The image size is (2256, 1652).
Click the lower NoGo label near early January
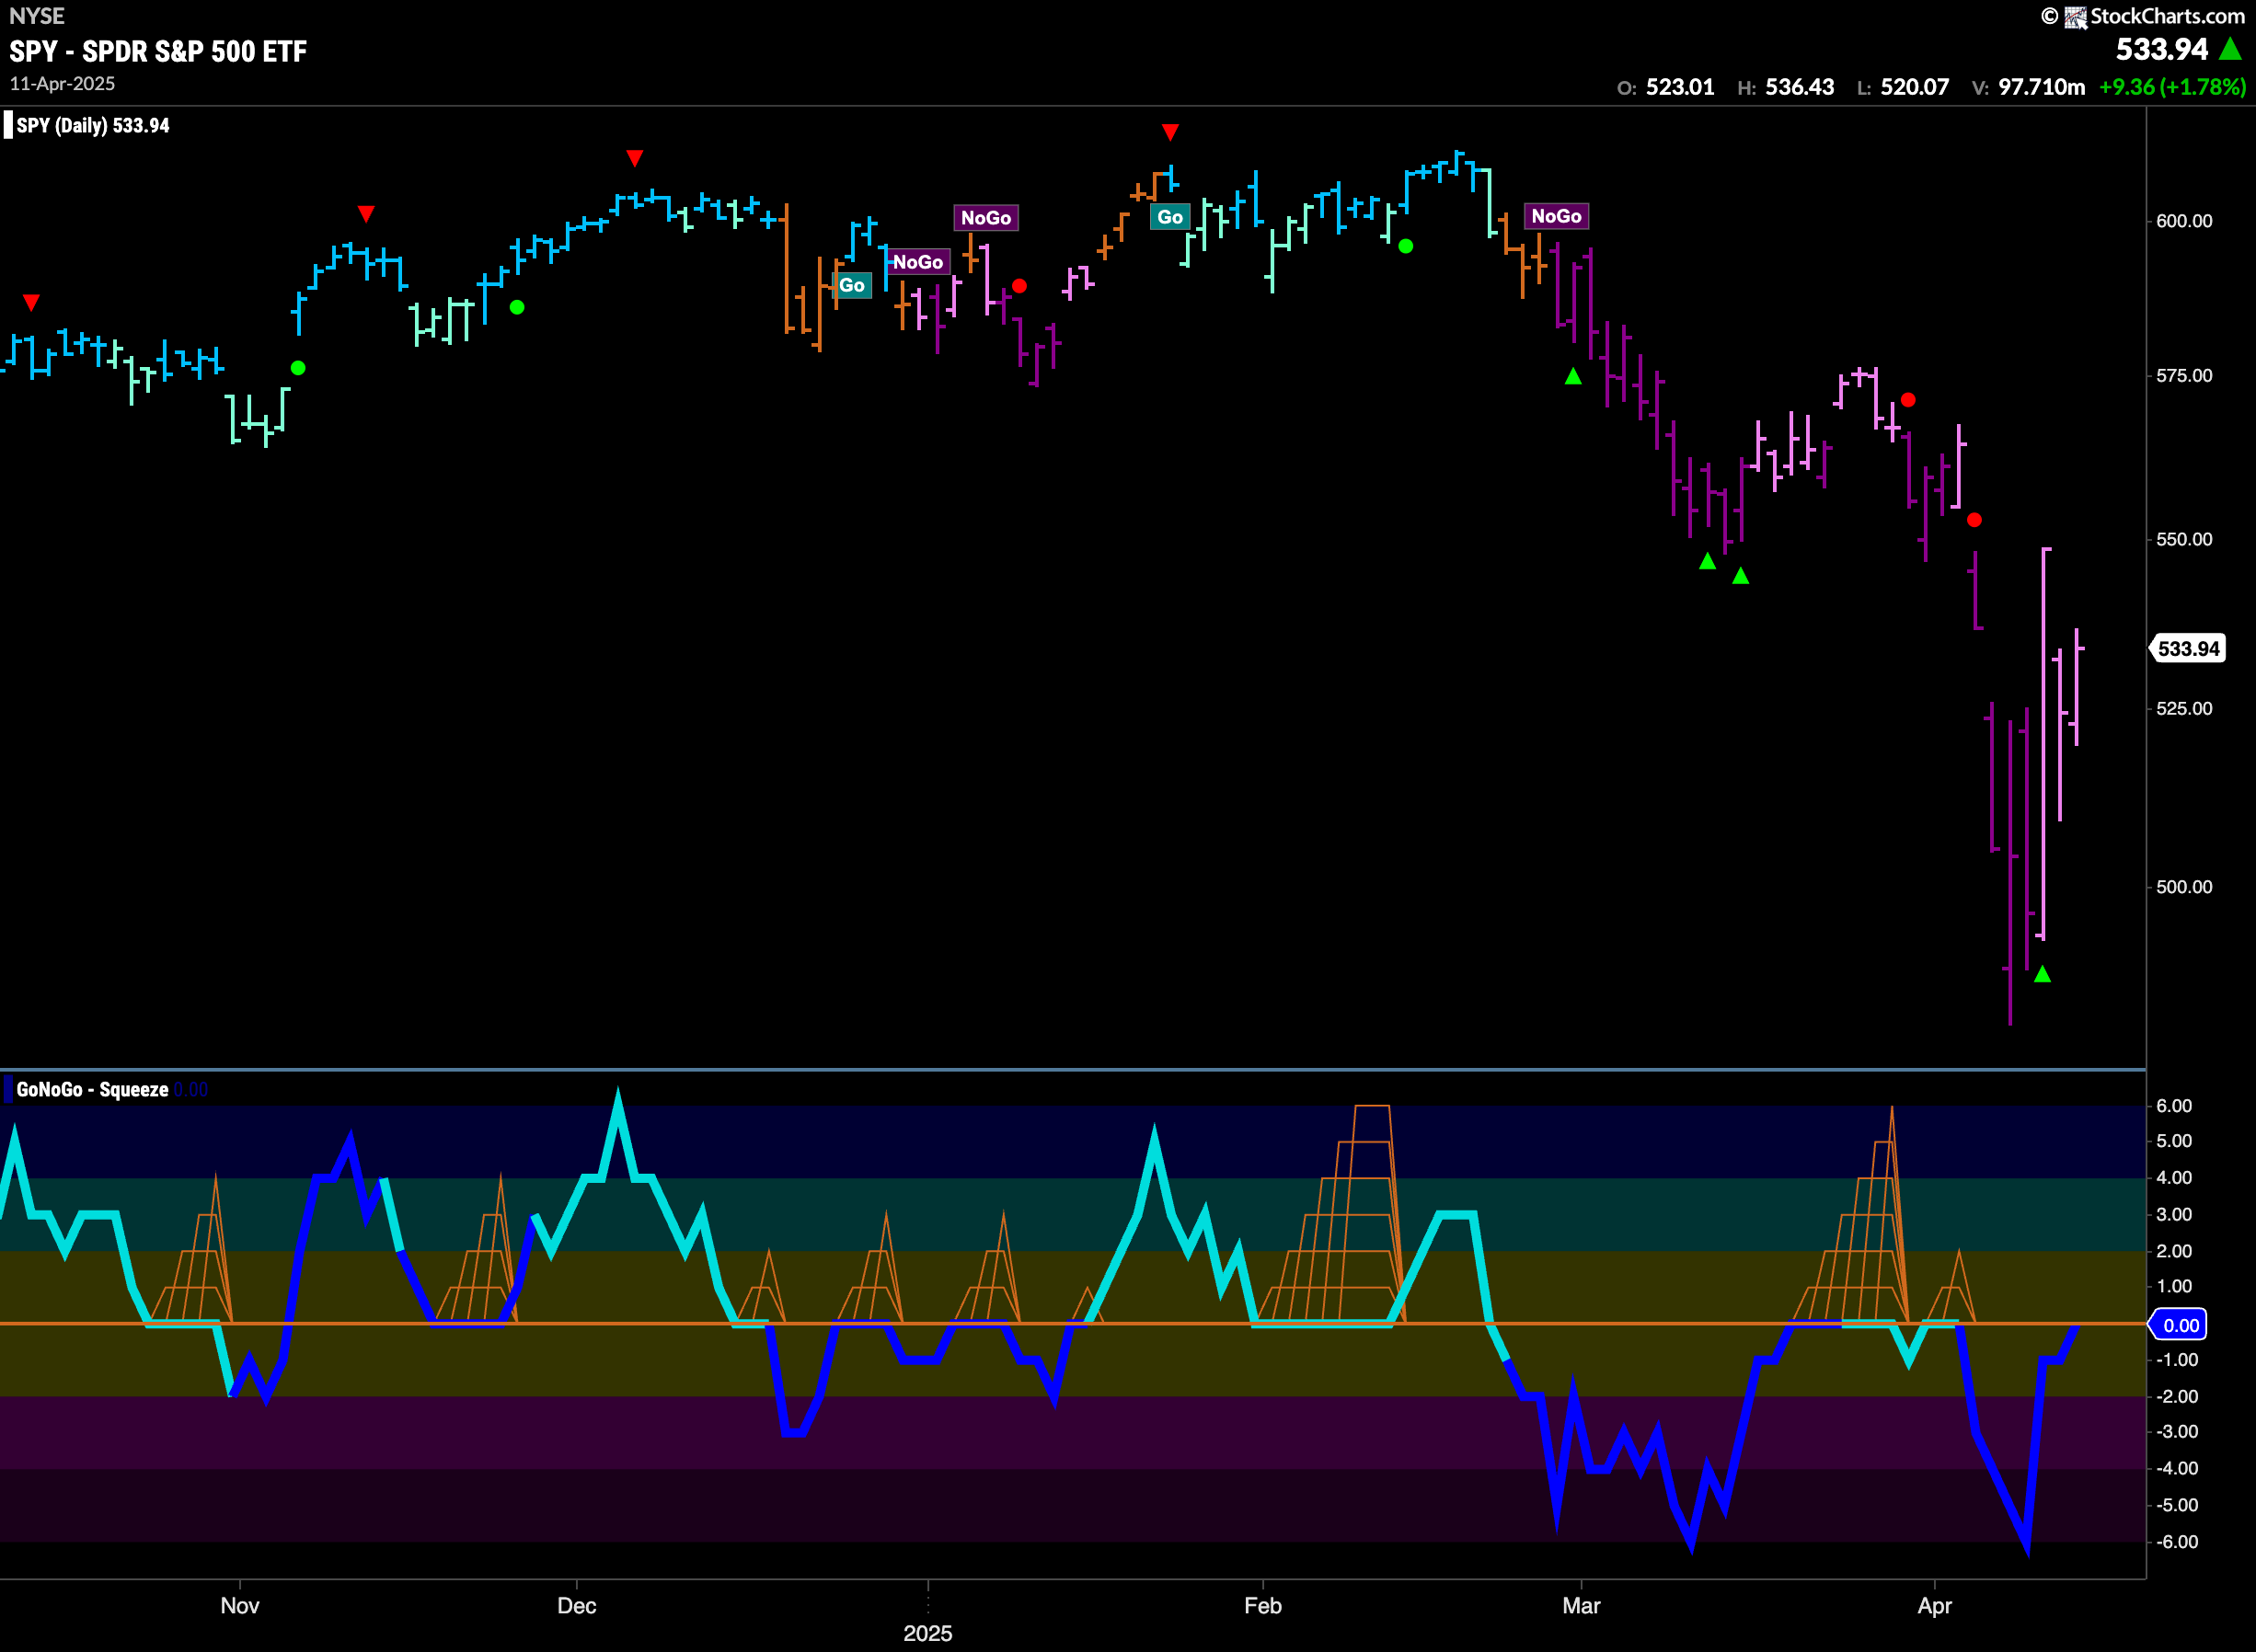click(918, 262)
